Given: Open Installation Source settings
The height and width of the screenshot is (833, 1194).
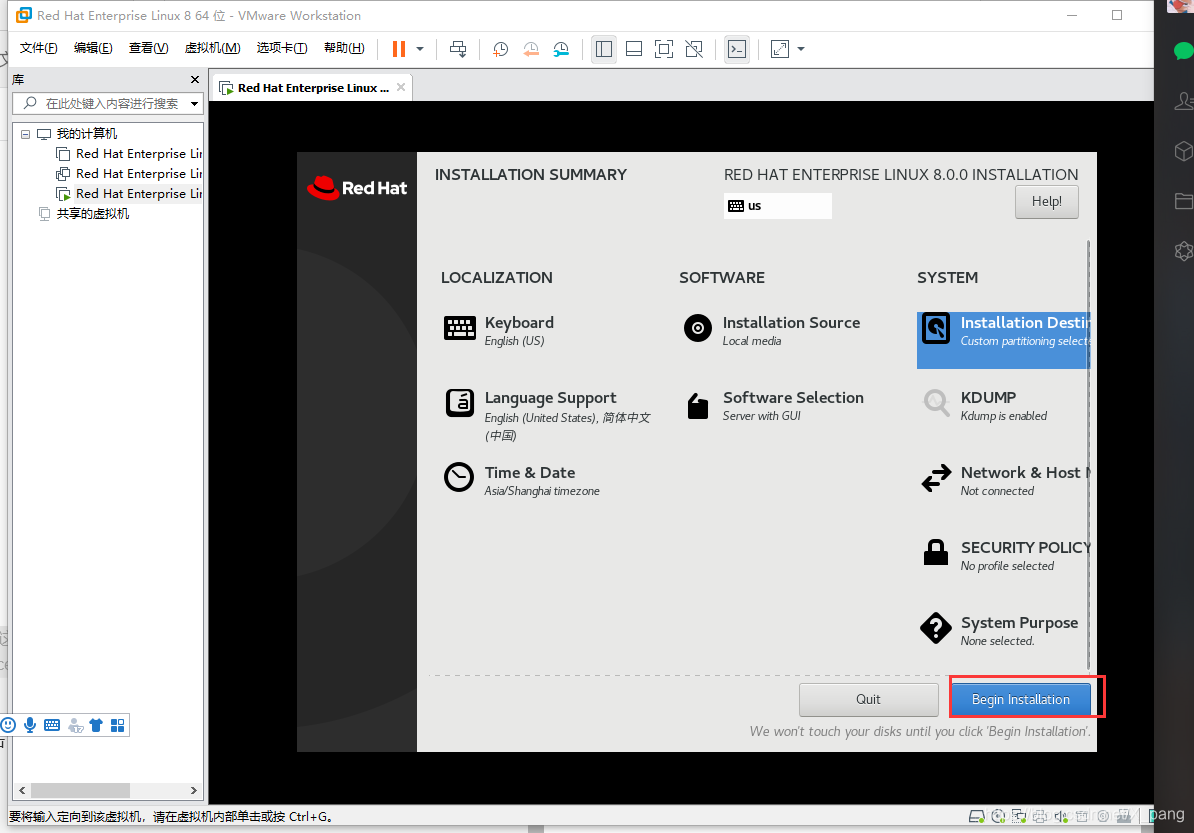Looking at the screenshot, I should pyautogui.click(x=772, y=330).
